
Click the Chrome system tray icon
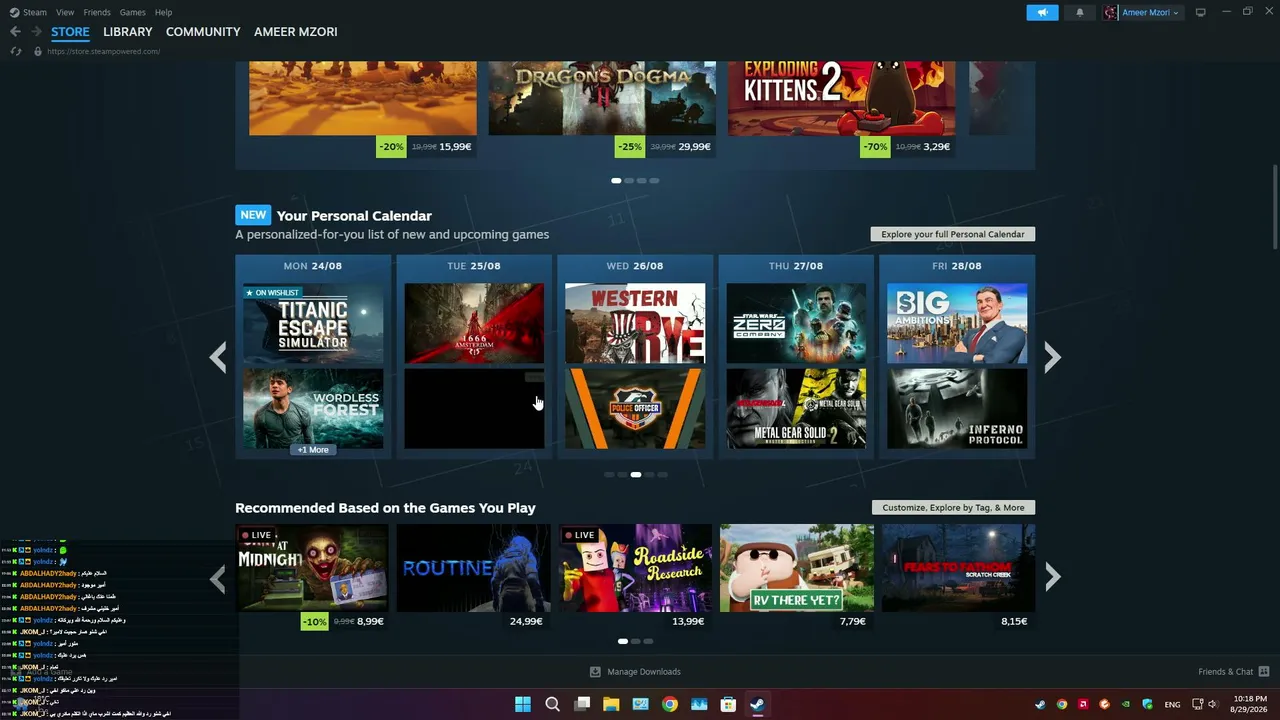tap(1062, 704)
